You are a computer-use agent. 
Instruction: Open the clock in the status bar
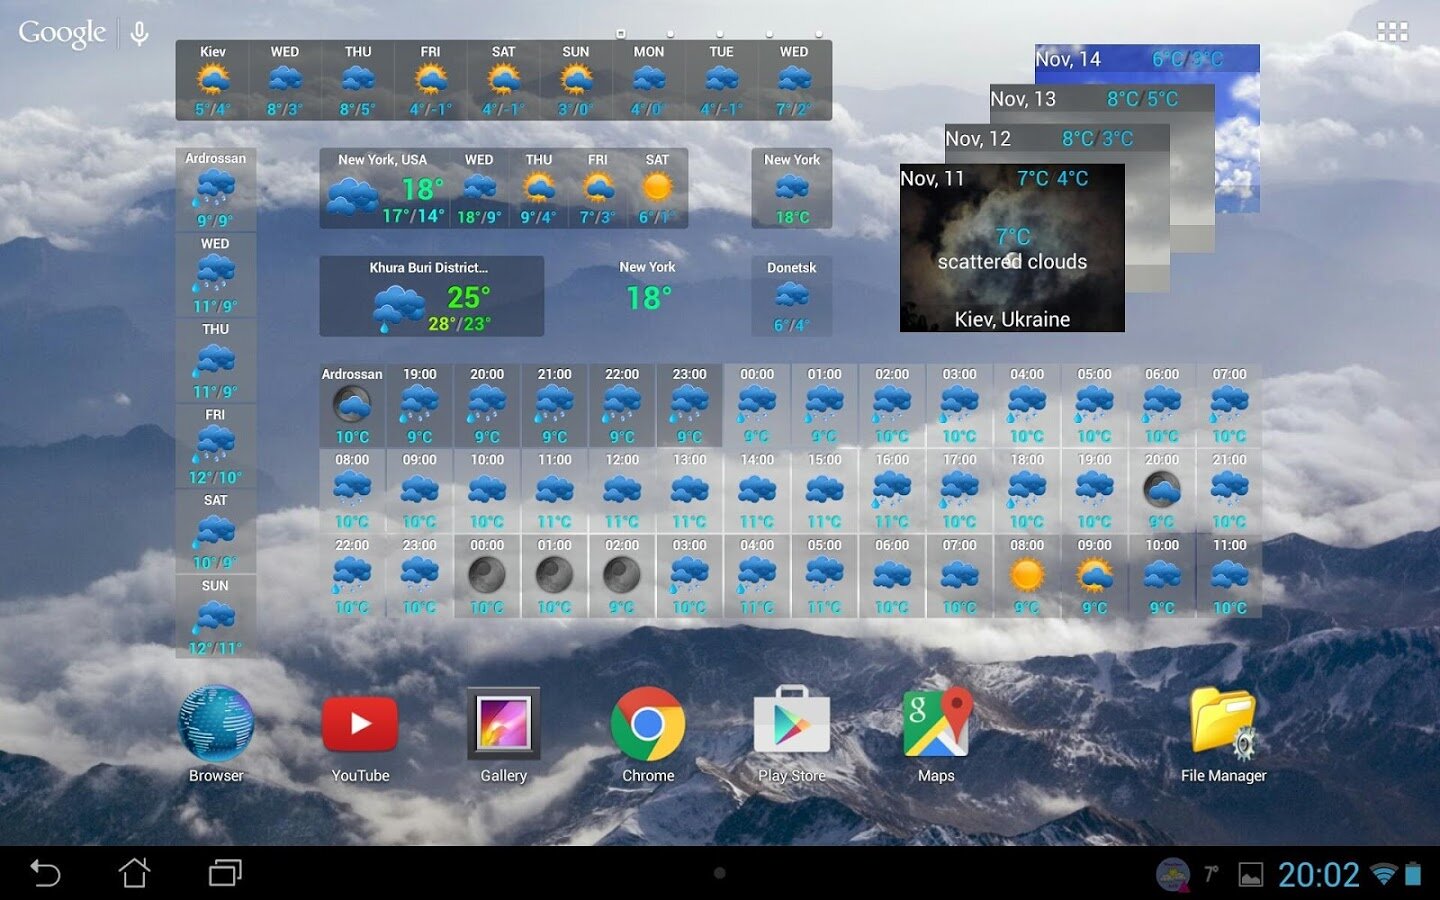pyautogui.click(x=1318, y=875)
